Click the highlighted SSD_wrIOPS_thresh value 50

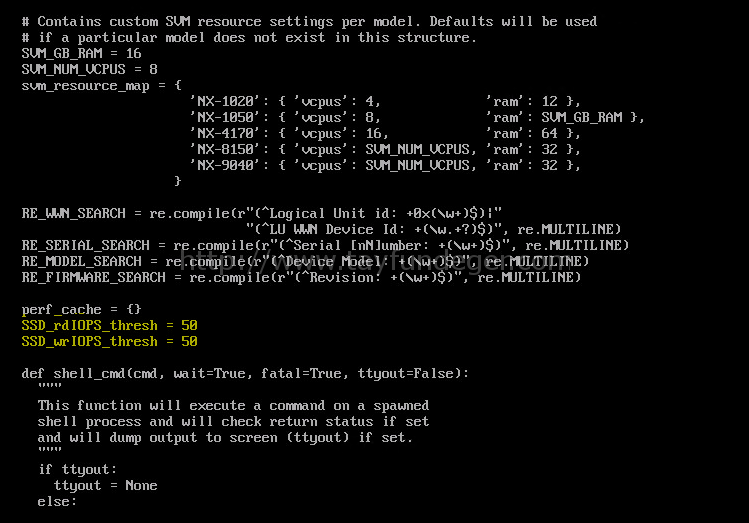click(x=189, y=342)
